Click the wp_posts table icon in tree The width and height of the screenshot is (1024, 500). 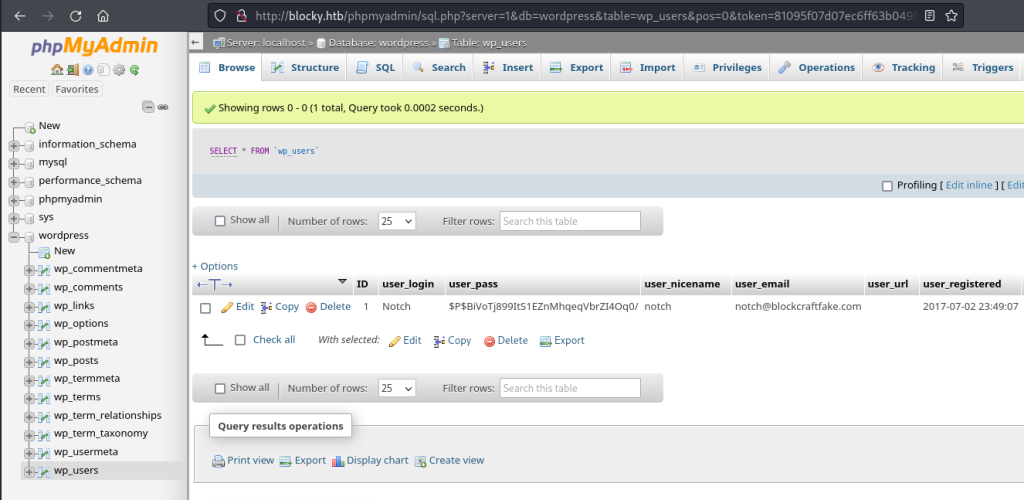click(44, 361)
